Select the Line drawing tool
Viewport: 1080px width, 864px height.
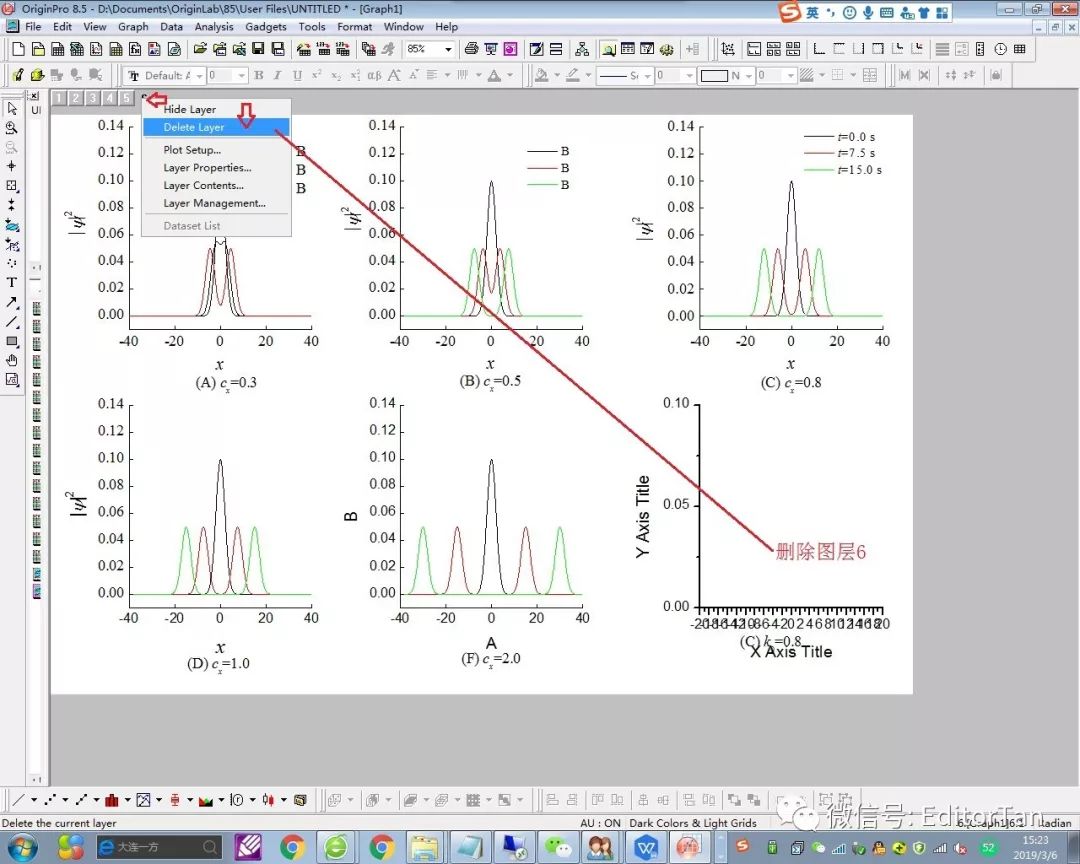(x=12, y=322)
